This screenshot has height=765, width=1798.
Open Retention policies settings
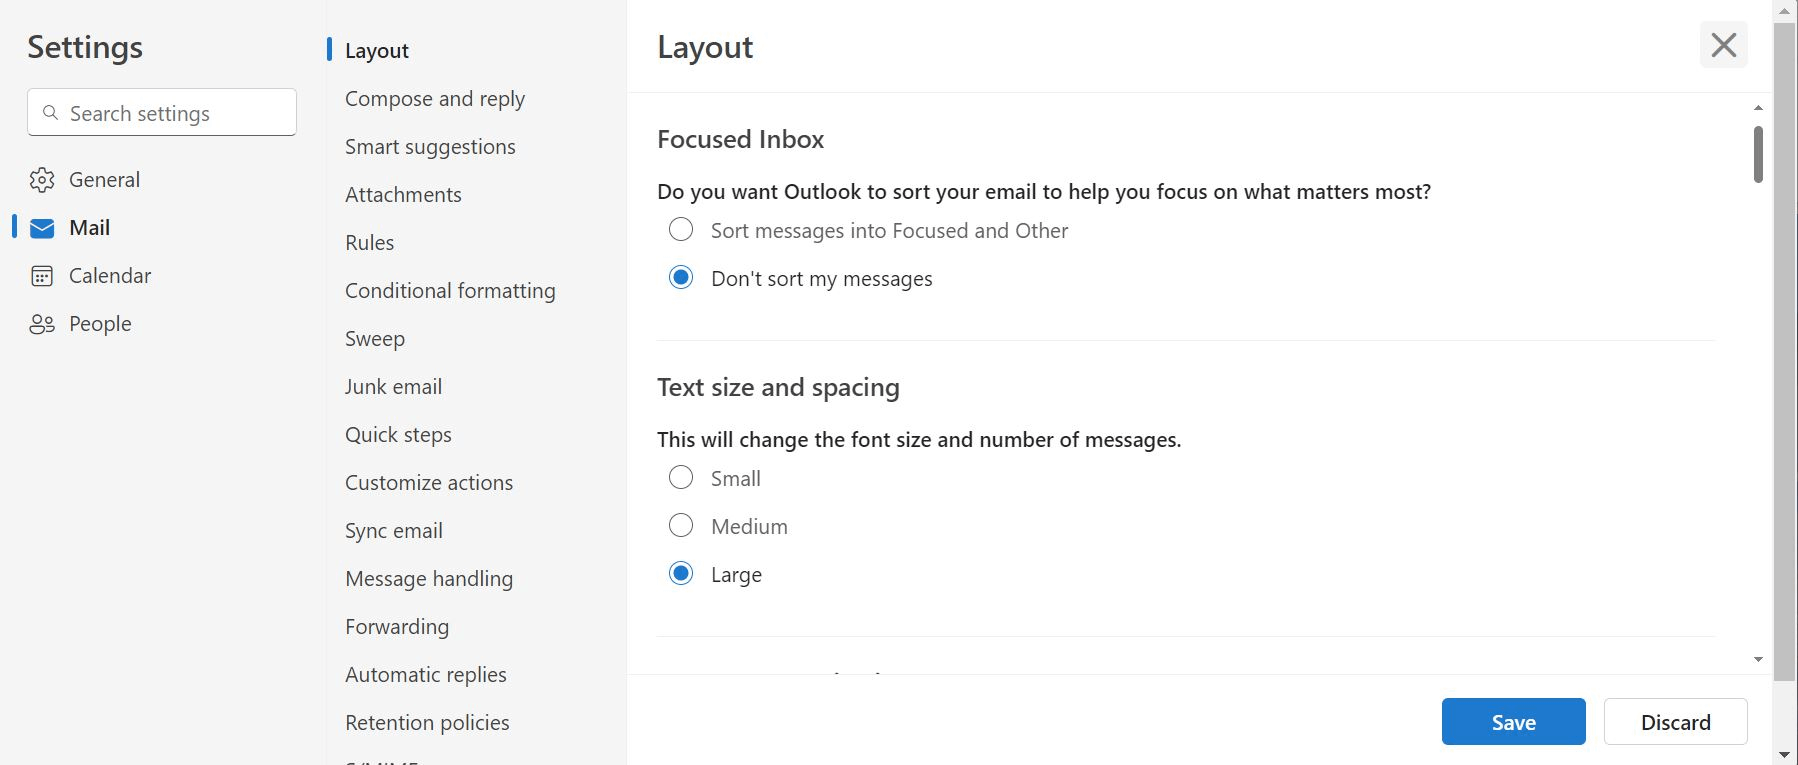pos(427,722)
